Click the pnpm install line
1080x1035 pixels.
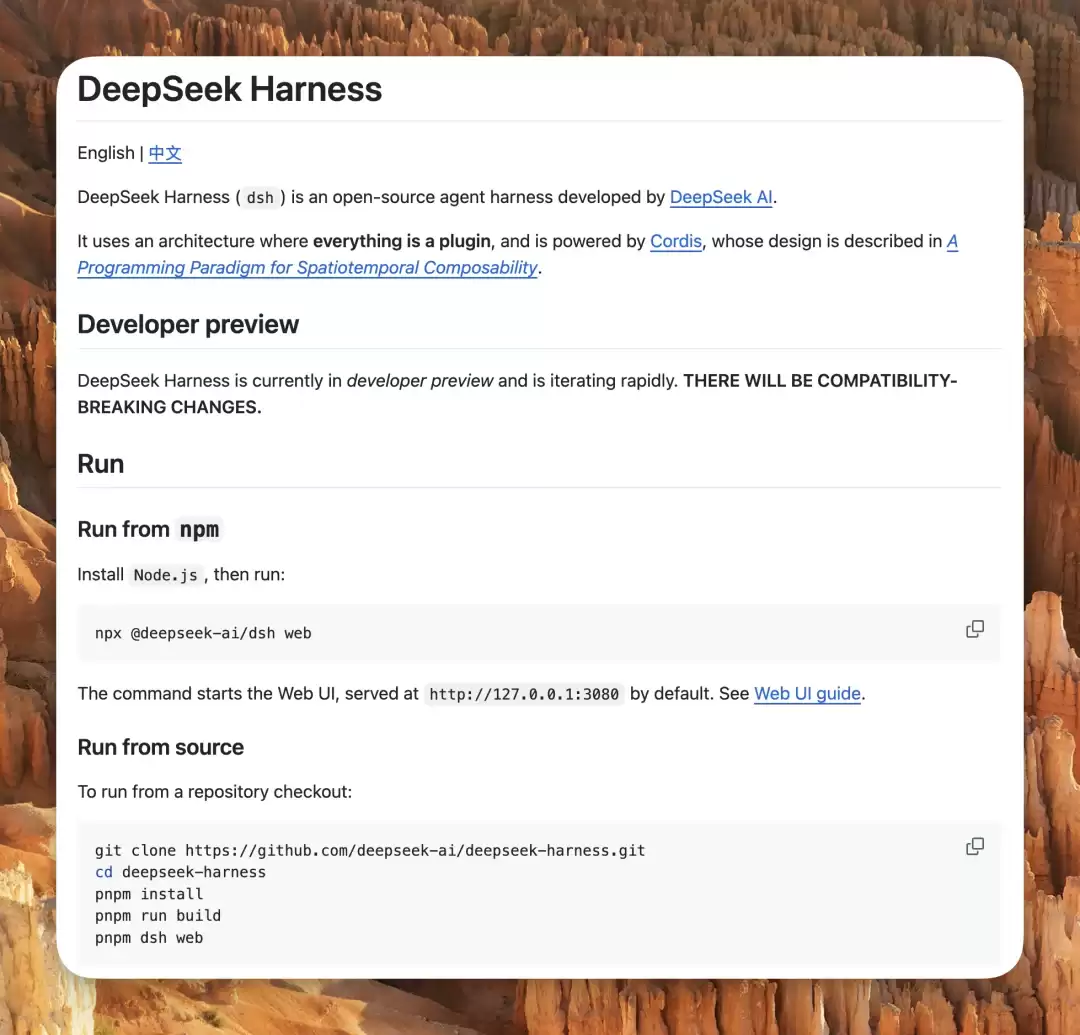(x=149, y=894)
